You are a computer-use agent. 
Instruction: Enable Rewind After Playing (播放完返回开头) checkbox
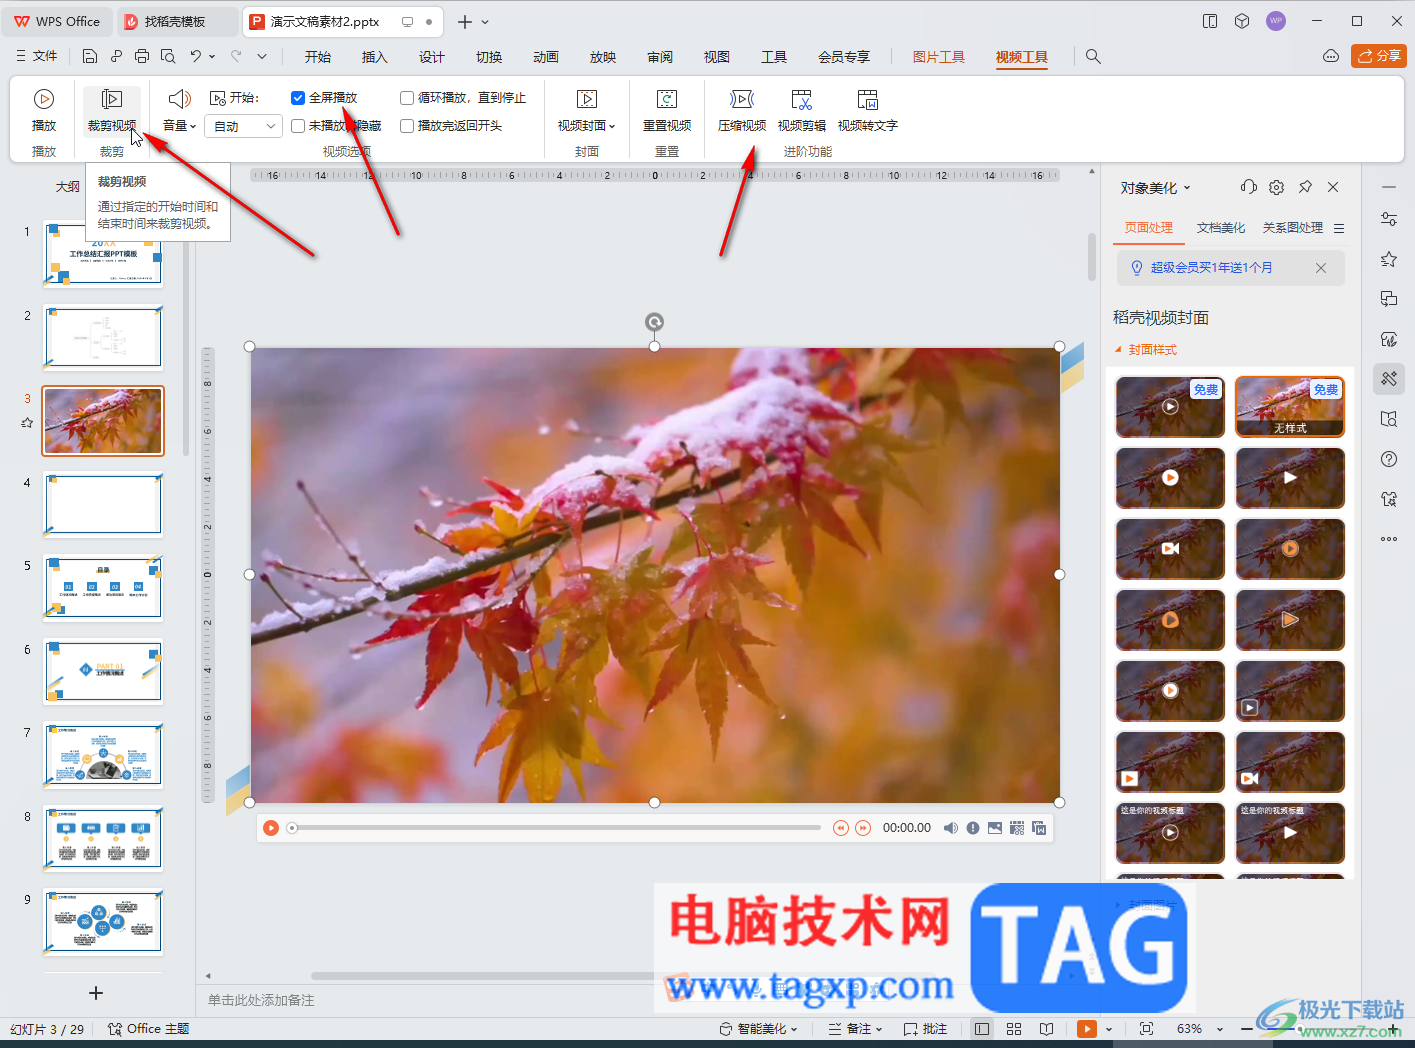point(407,126)
